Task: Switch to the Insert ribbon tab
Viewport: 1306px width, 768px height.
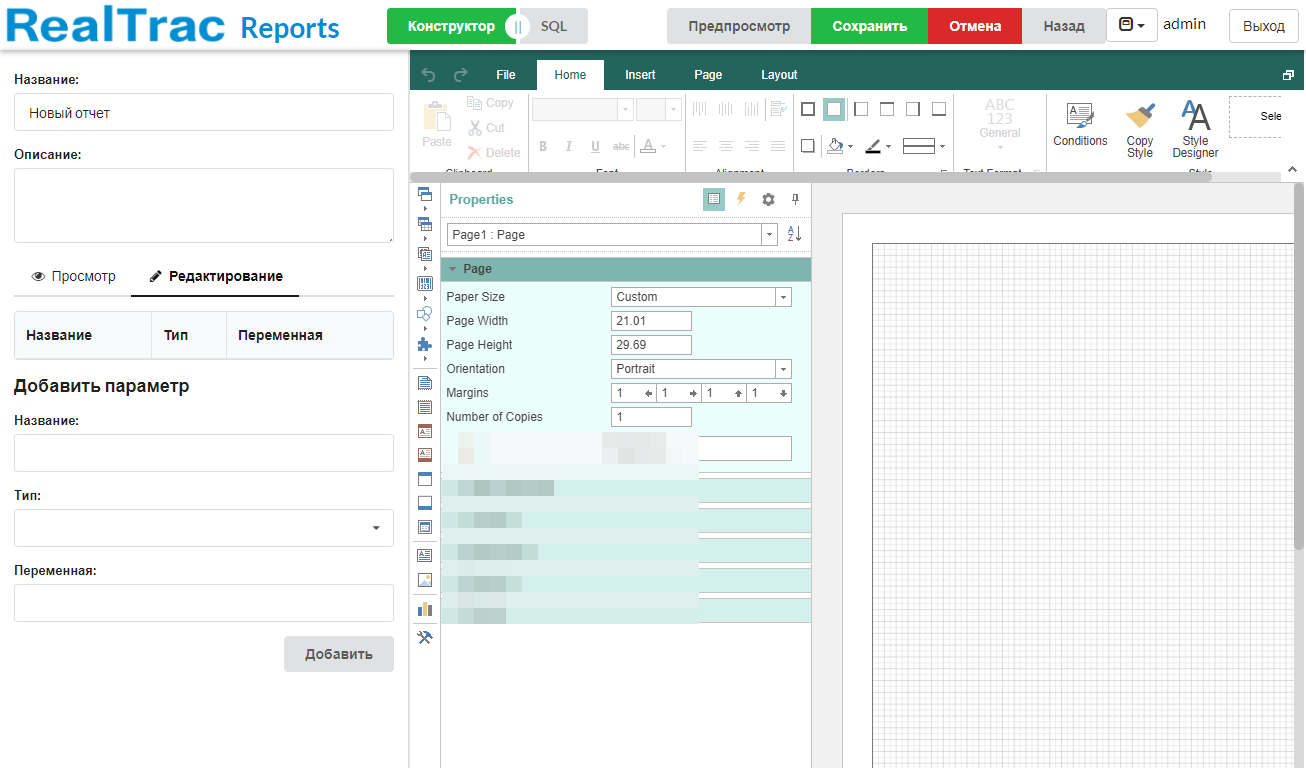Action: click(x=640, y=75)
